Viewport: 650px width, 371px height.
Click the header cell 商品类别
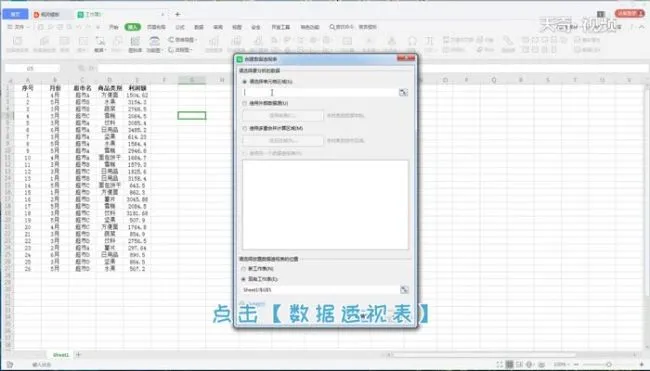110,88
